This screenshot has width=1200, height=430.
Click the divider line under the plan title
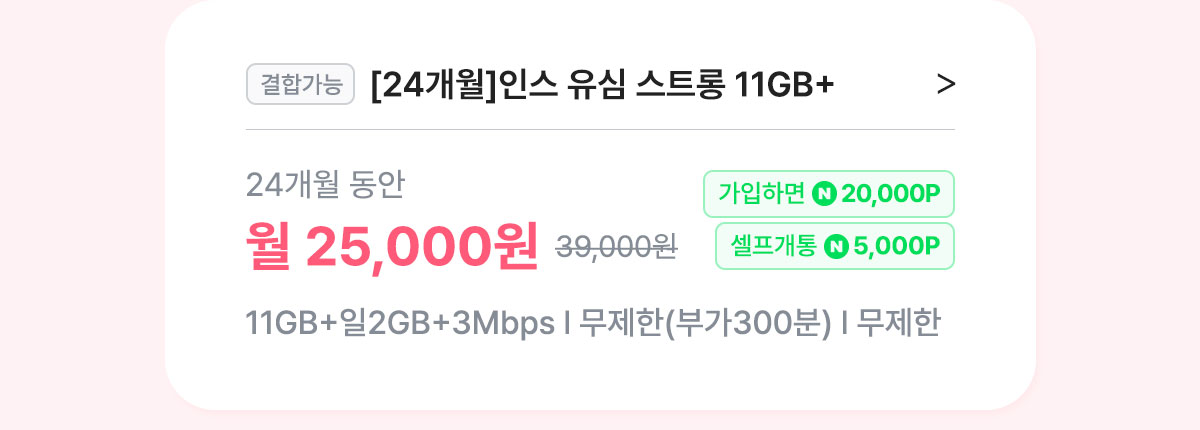[600, 130]
